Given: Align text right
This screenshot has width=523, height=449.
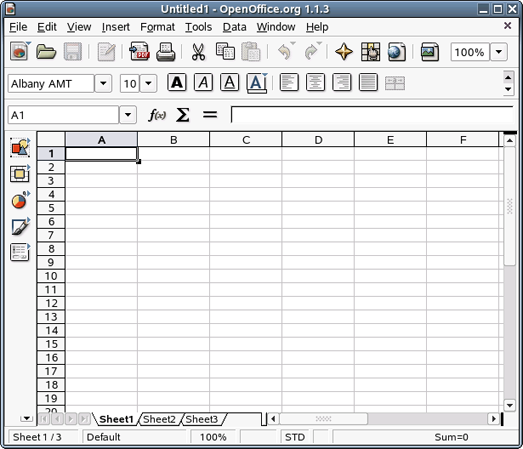Looking at the screenshot, I should 342,82.
